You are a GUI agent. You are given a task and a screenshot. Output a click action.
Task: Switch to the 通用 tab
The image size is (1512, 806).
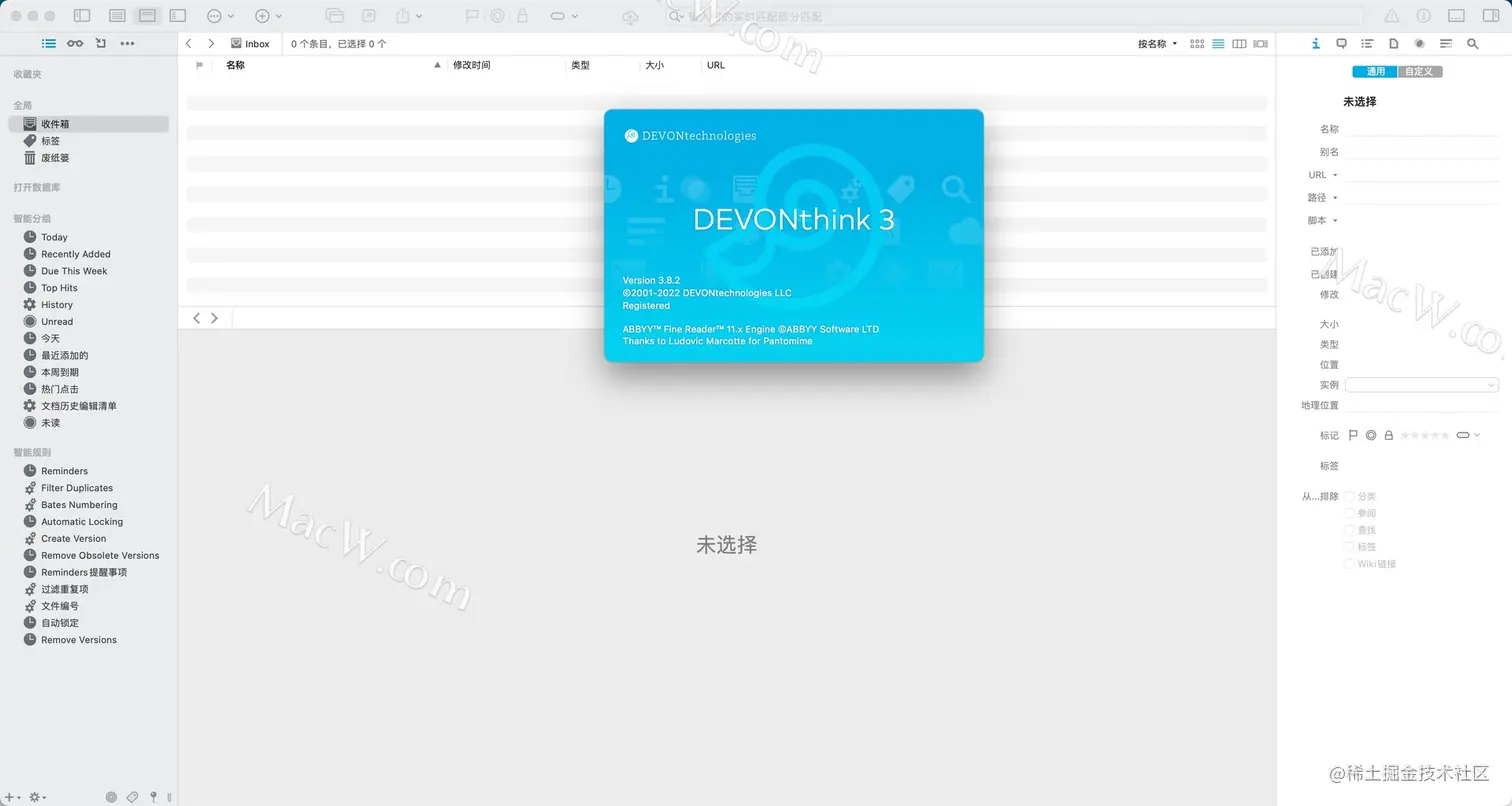(x=1375, y=71)
